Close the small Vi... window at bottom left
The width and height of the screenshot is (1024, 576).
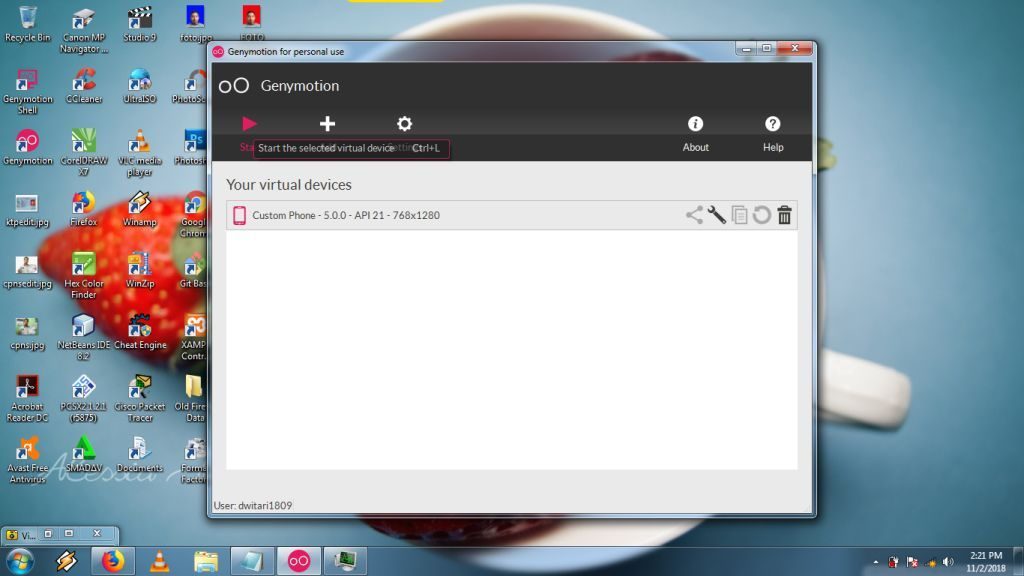(x=97, y=534)
